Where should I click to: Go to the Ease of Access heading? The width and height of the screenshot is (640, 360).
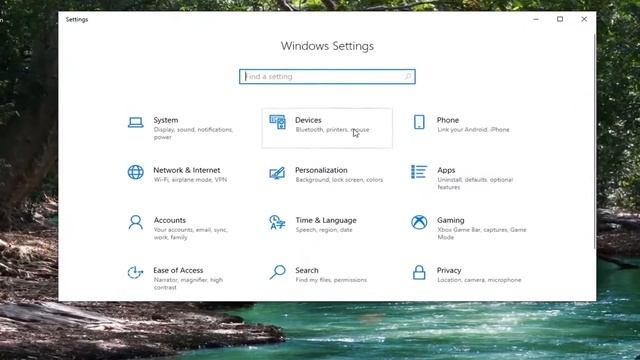pos(178,270)
